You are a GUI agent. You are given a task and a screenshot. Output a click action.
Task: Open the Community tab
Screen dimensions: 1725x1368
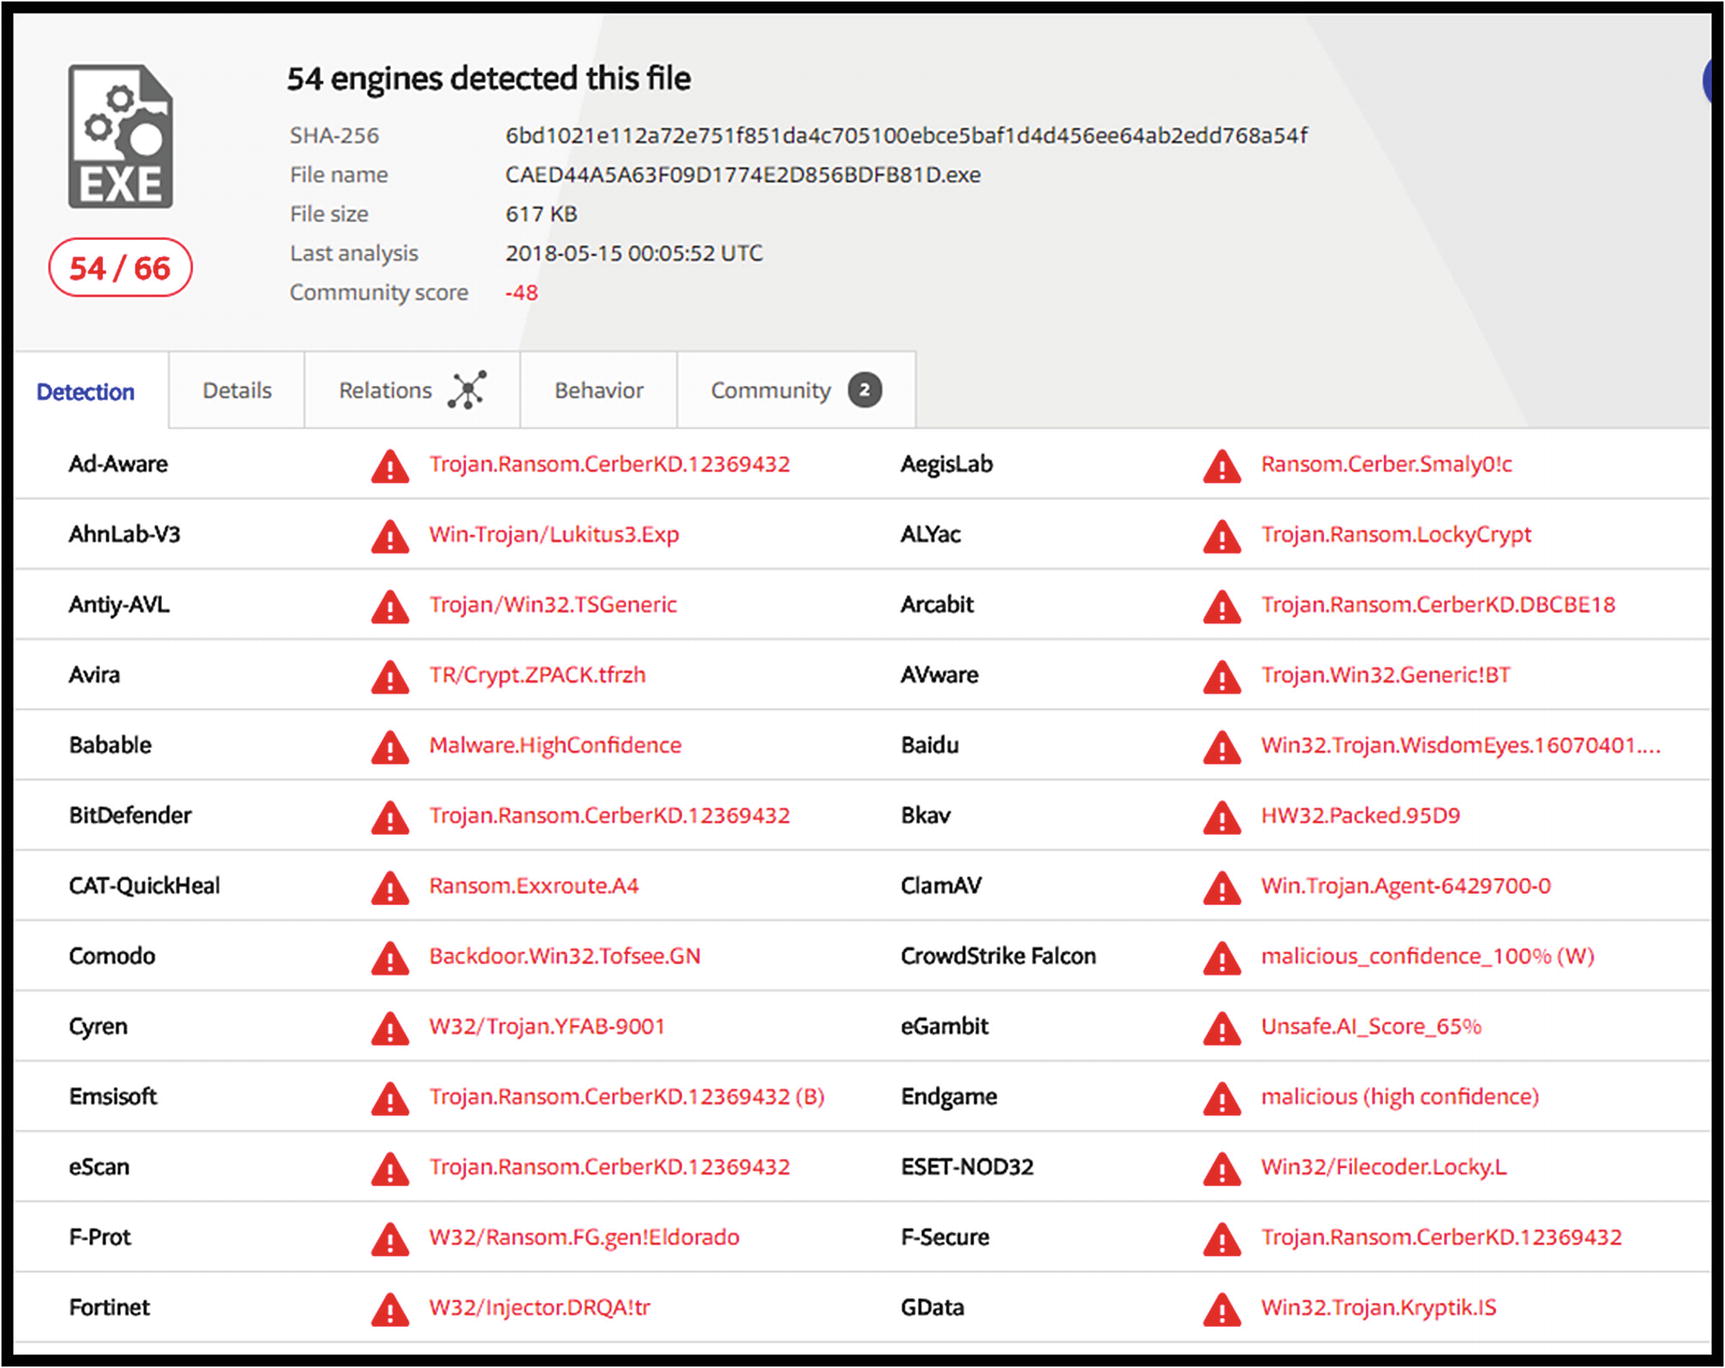point(796,390)
